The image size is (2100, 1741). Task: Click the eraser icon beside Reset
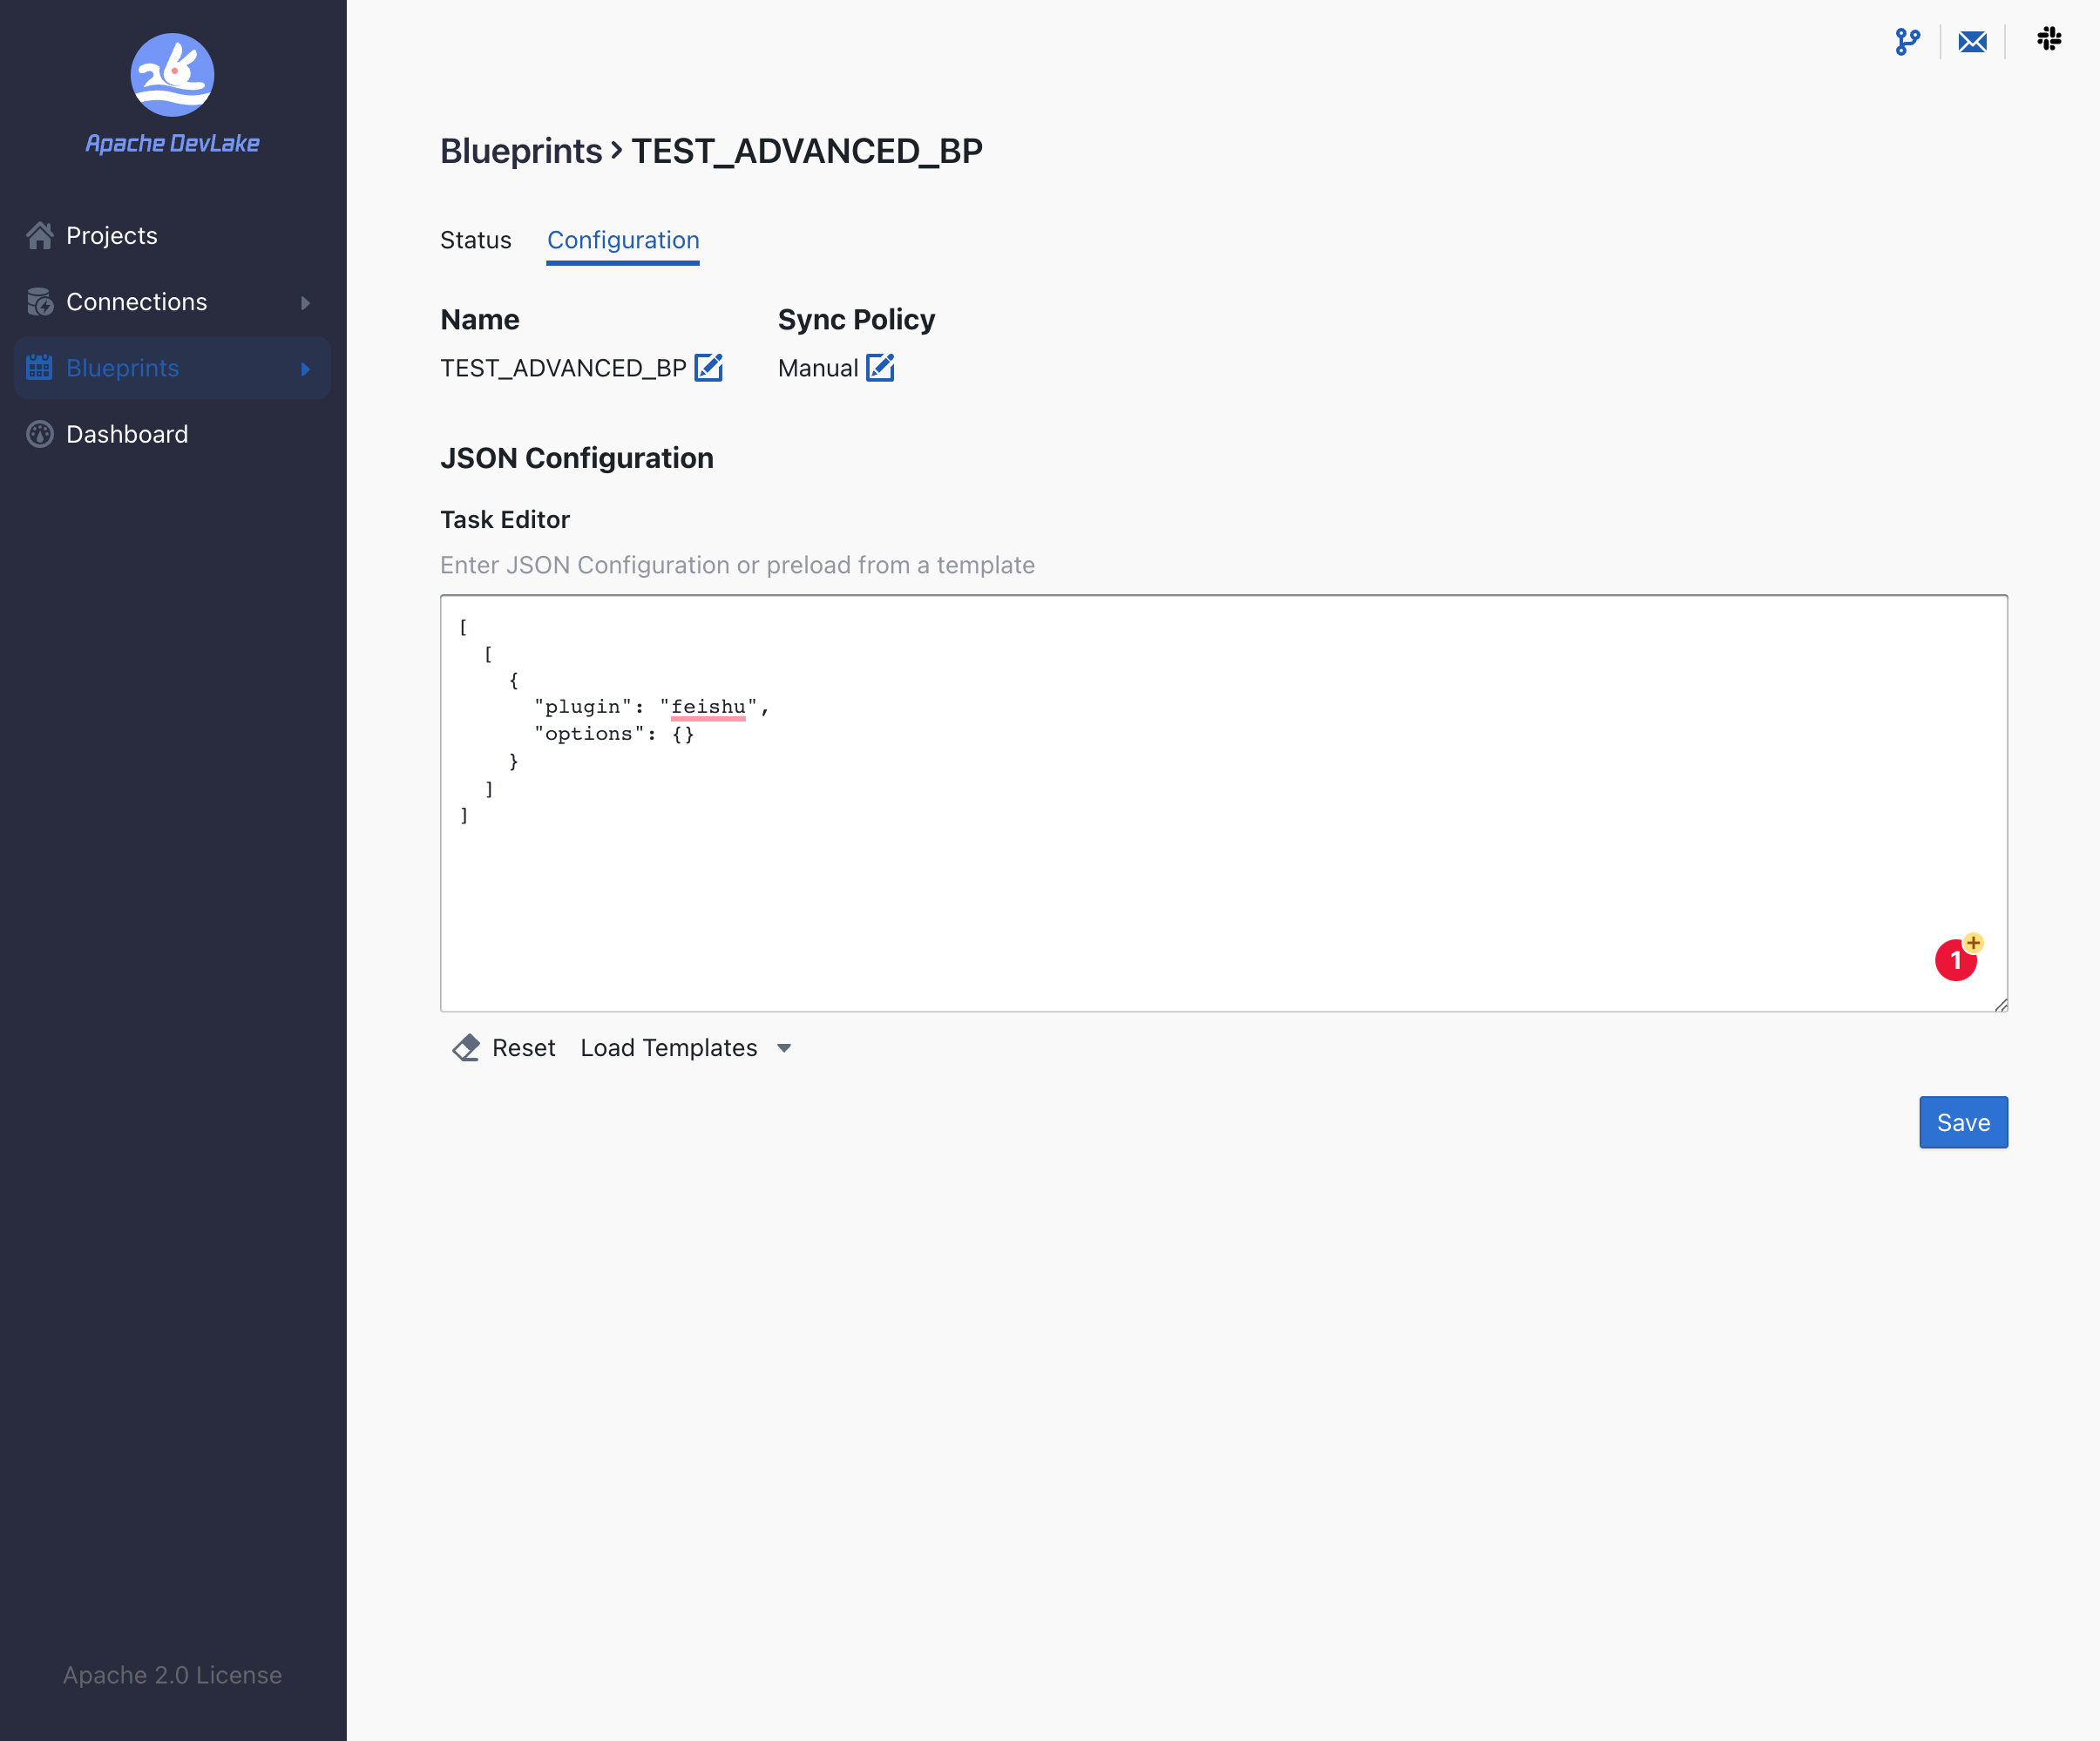click(x=466, y=1047)
